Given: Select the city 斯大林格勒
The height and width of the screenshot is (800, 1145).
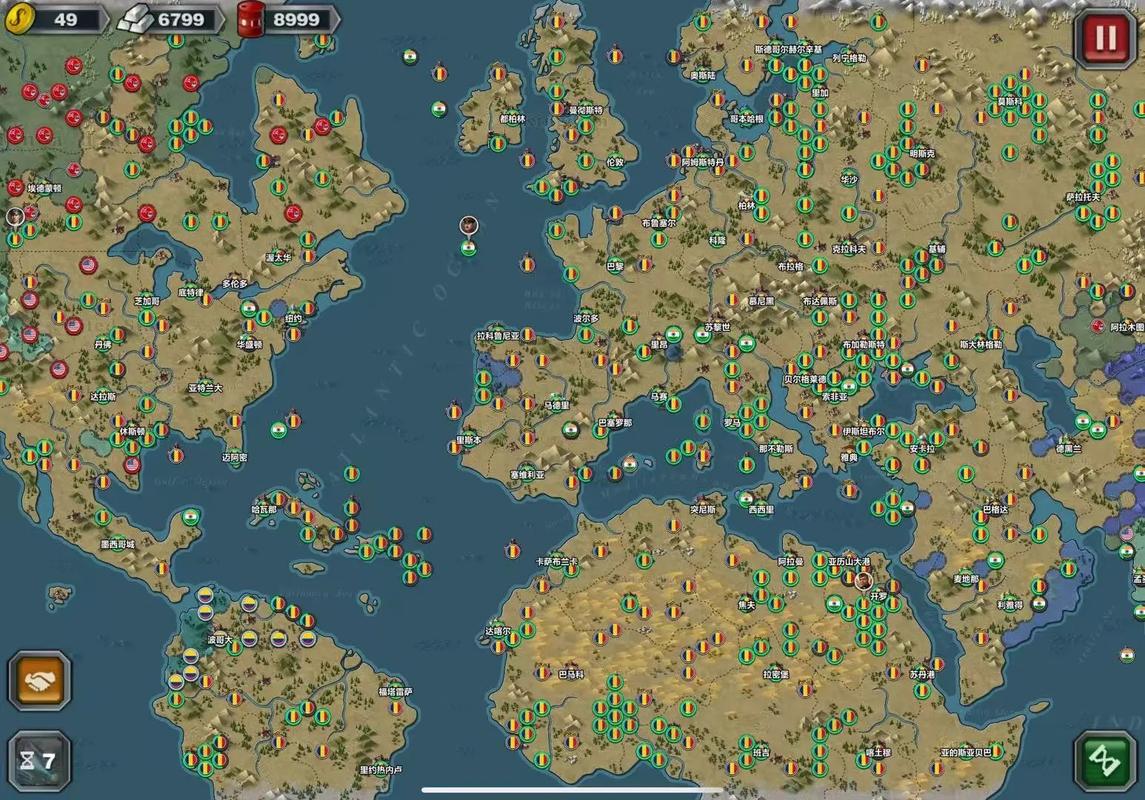Looking at the screenshot, I should [981, 345].
